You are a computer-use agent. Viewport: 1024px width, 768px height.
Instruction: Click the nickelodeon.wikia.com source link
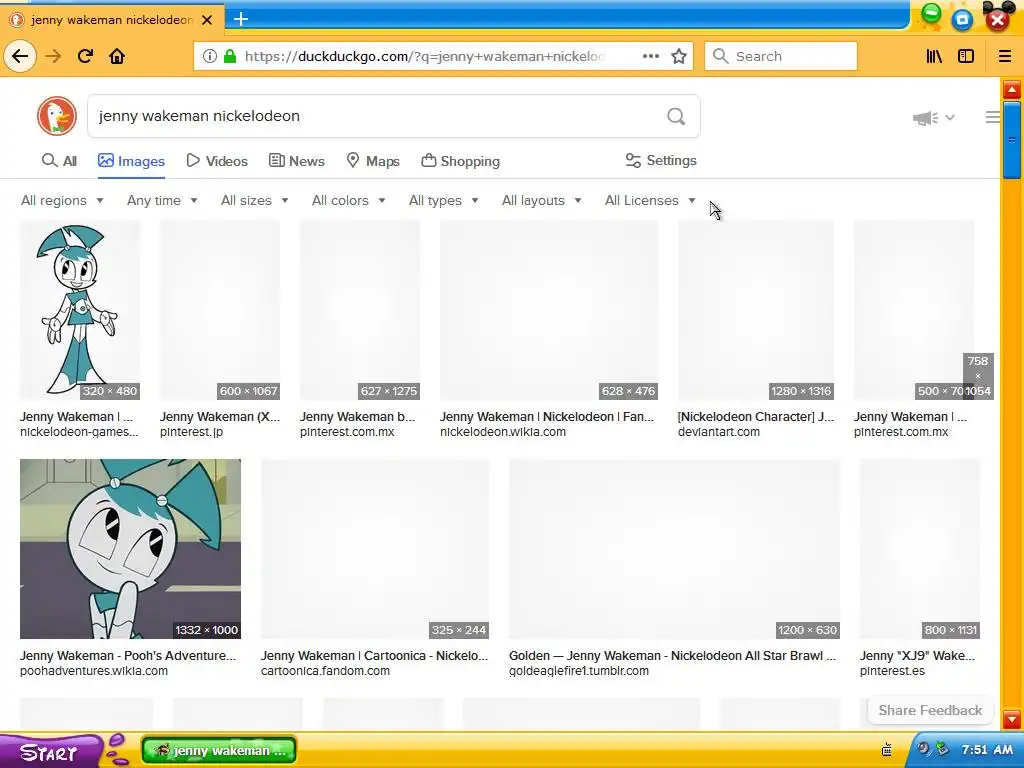pos(503,432)
